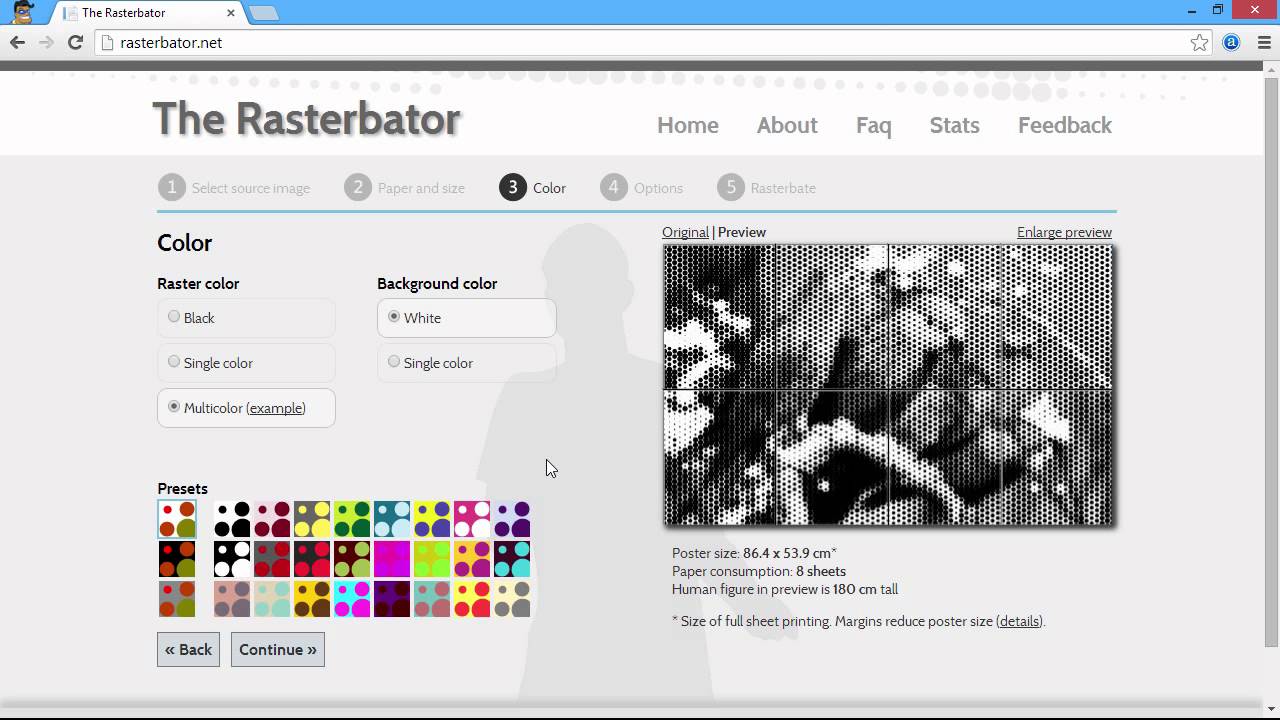The image size is (1280, 720).
Task: Open the Multicolor example link
Action: coord(276,408)
